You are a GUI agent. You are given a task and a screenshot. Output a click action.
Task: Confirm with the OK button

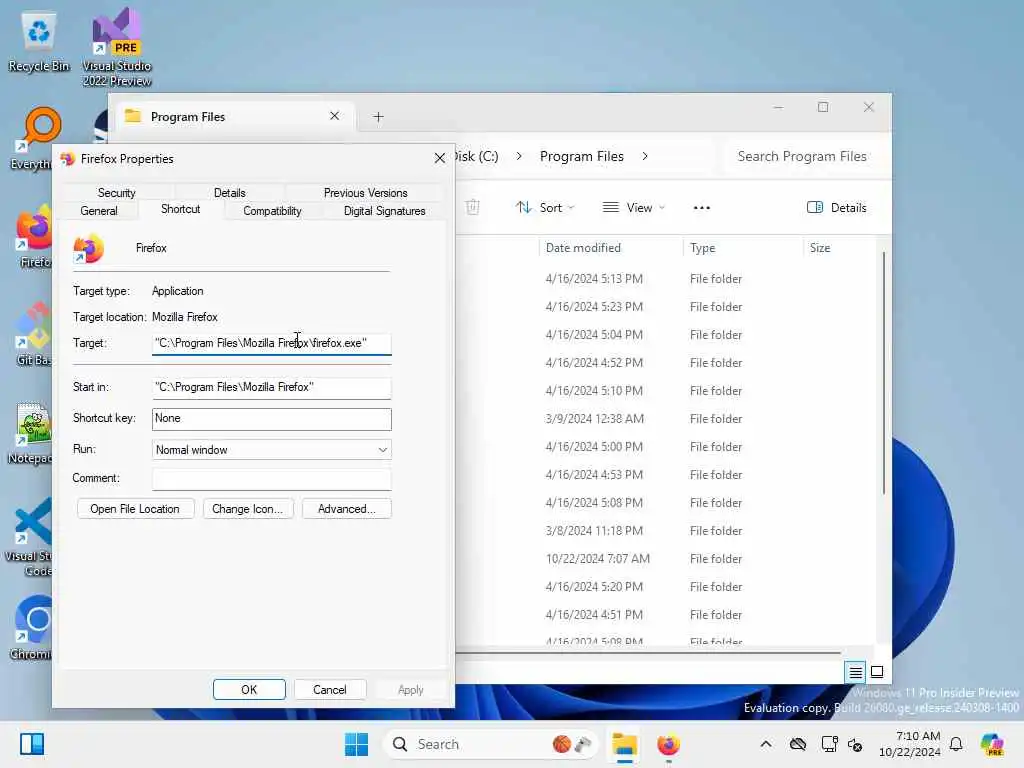(x=249, y=690)
